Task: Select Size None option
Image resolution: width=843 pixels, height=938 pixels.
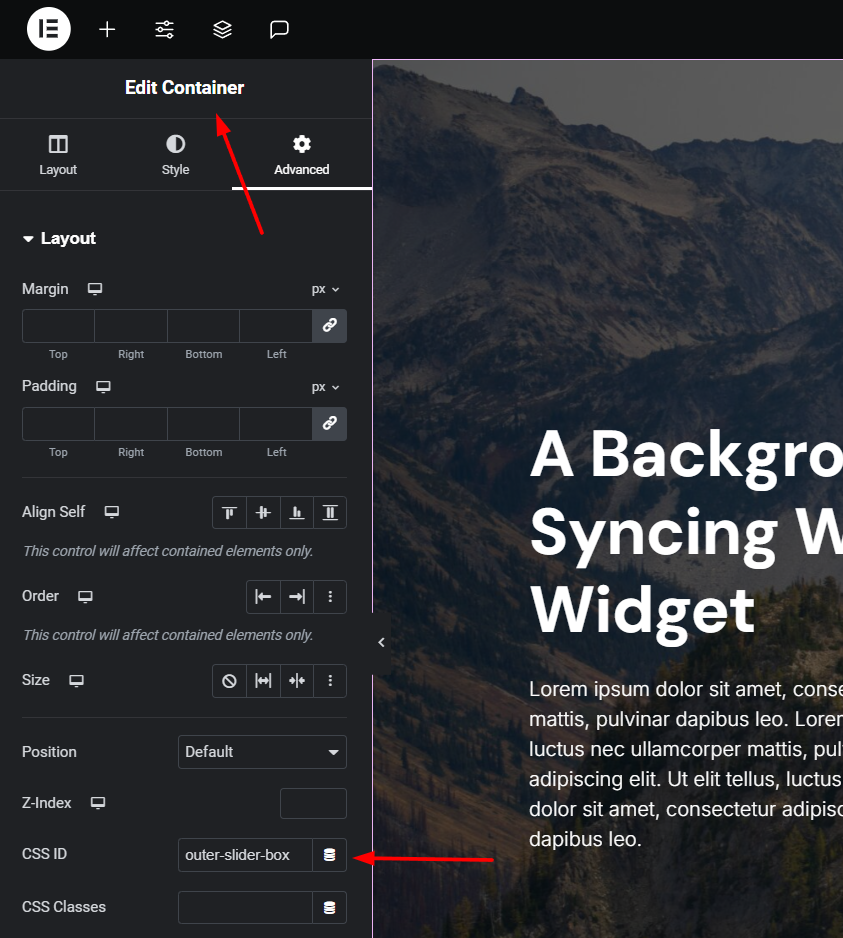Action: [229, 681]
